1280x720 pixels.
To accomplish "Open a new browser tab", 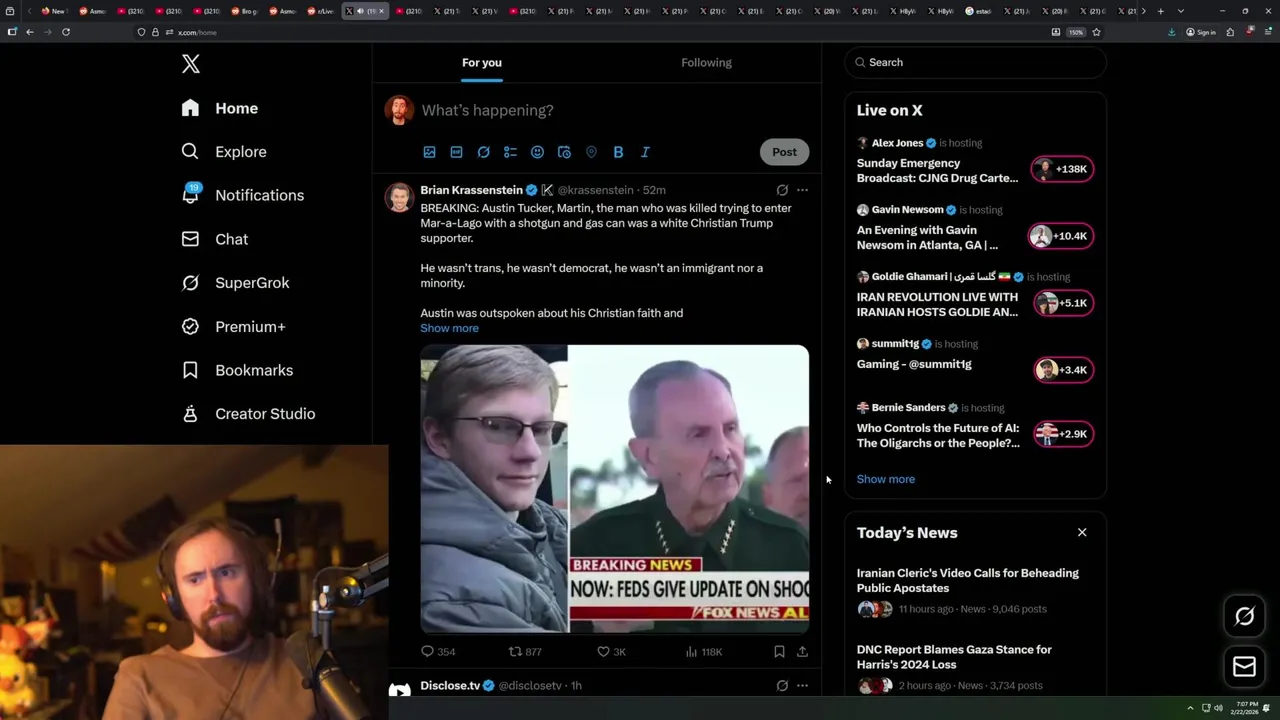I will tap(1160, 11).
